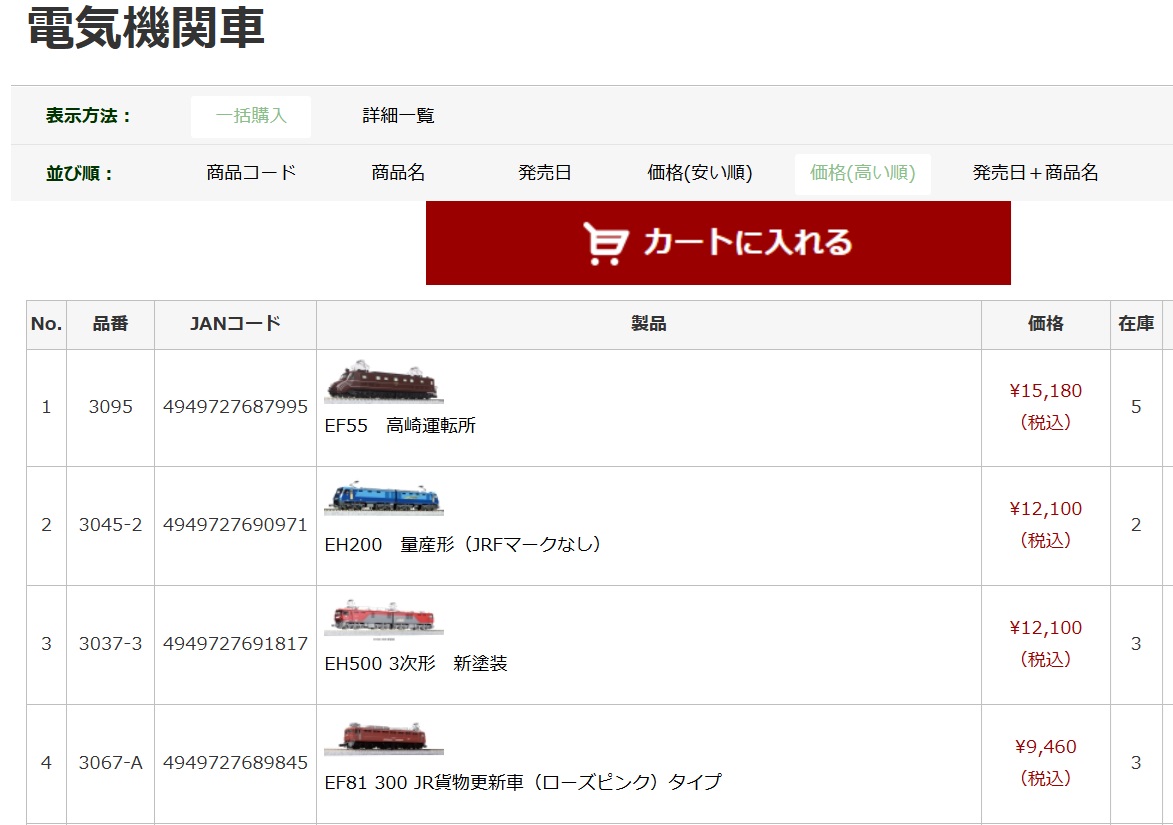Click stock count 2 for EH200
This screenshot has width=1173, height=825.
pyautogui.click(x=1136, y=525)
